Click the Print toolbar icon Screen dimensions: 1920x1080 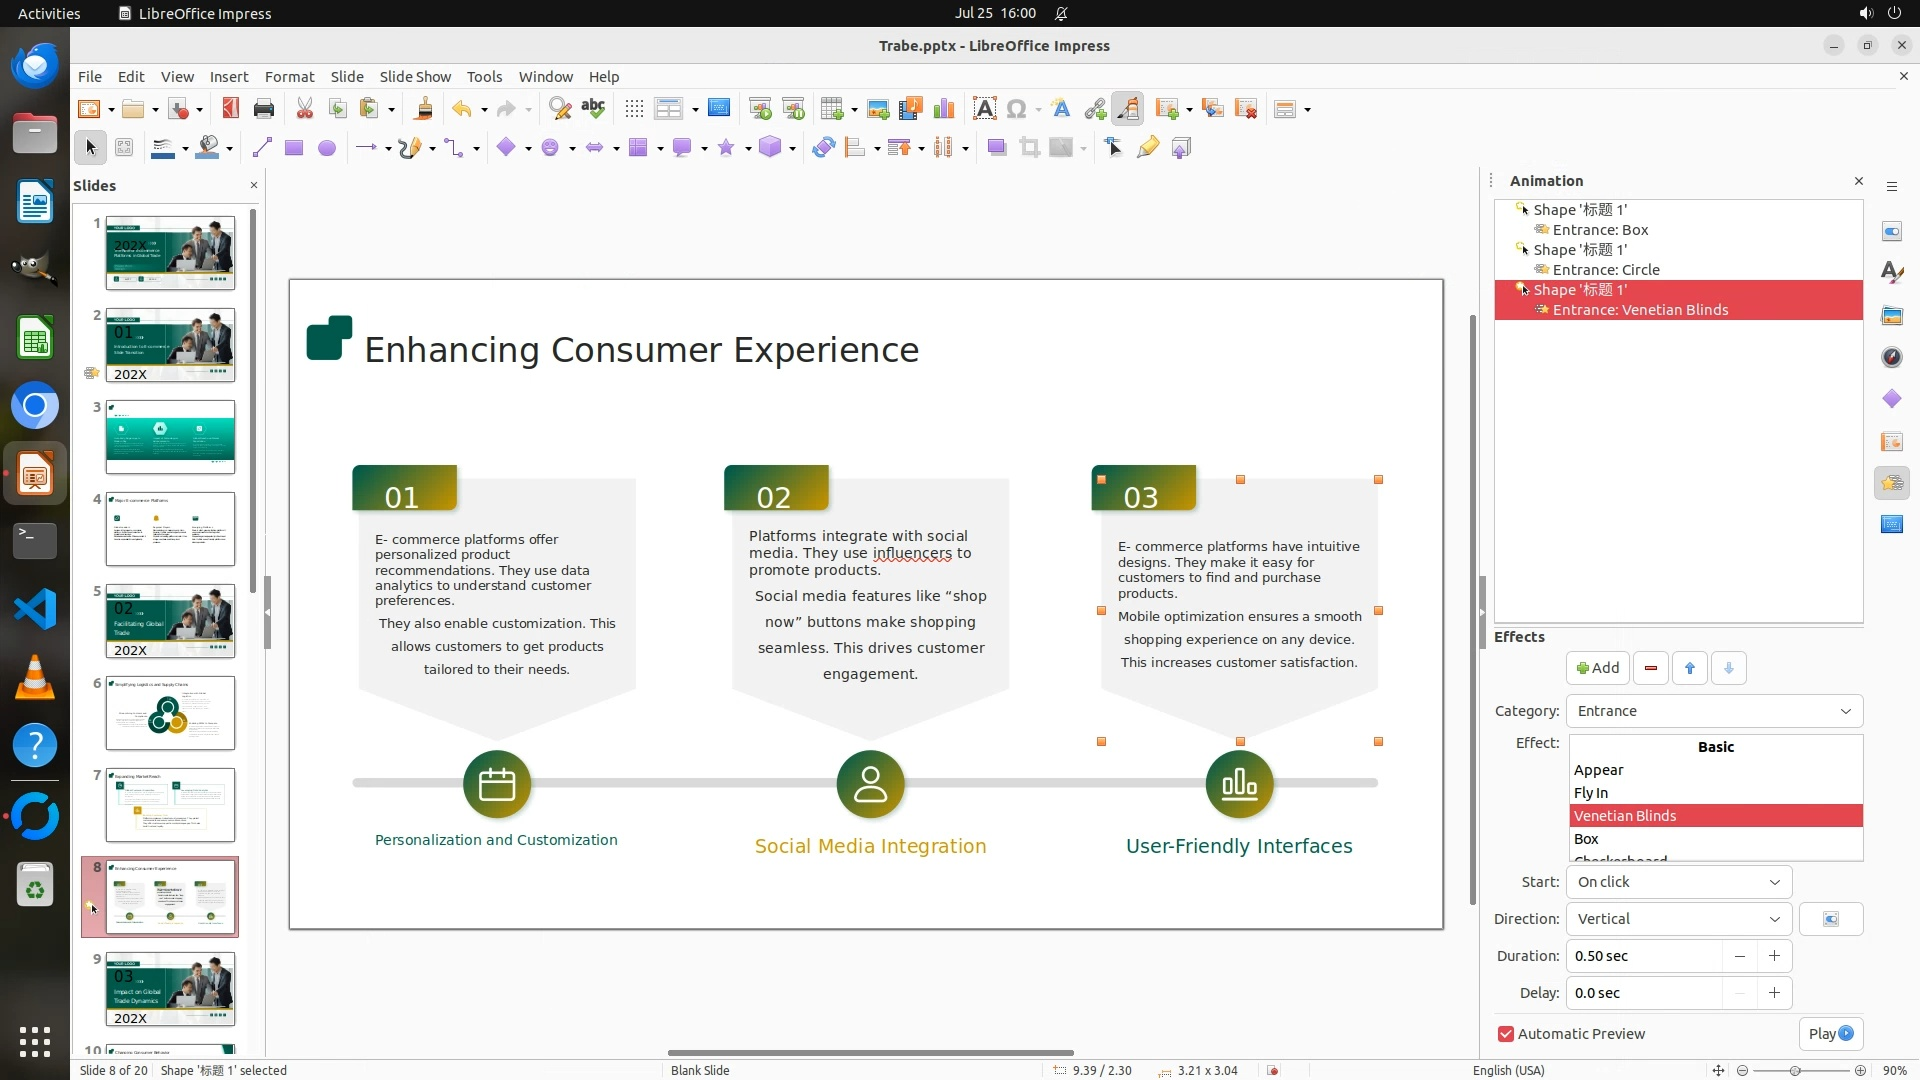pyautogui.click(x=264, y=109)
